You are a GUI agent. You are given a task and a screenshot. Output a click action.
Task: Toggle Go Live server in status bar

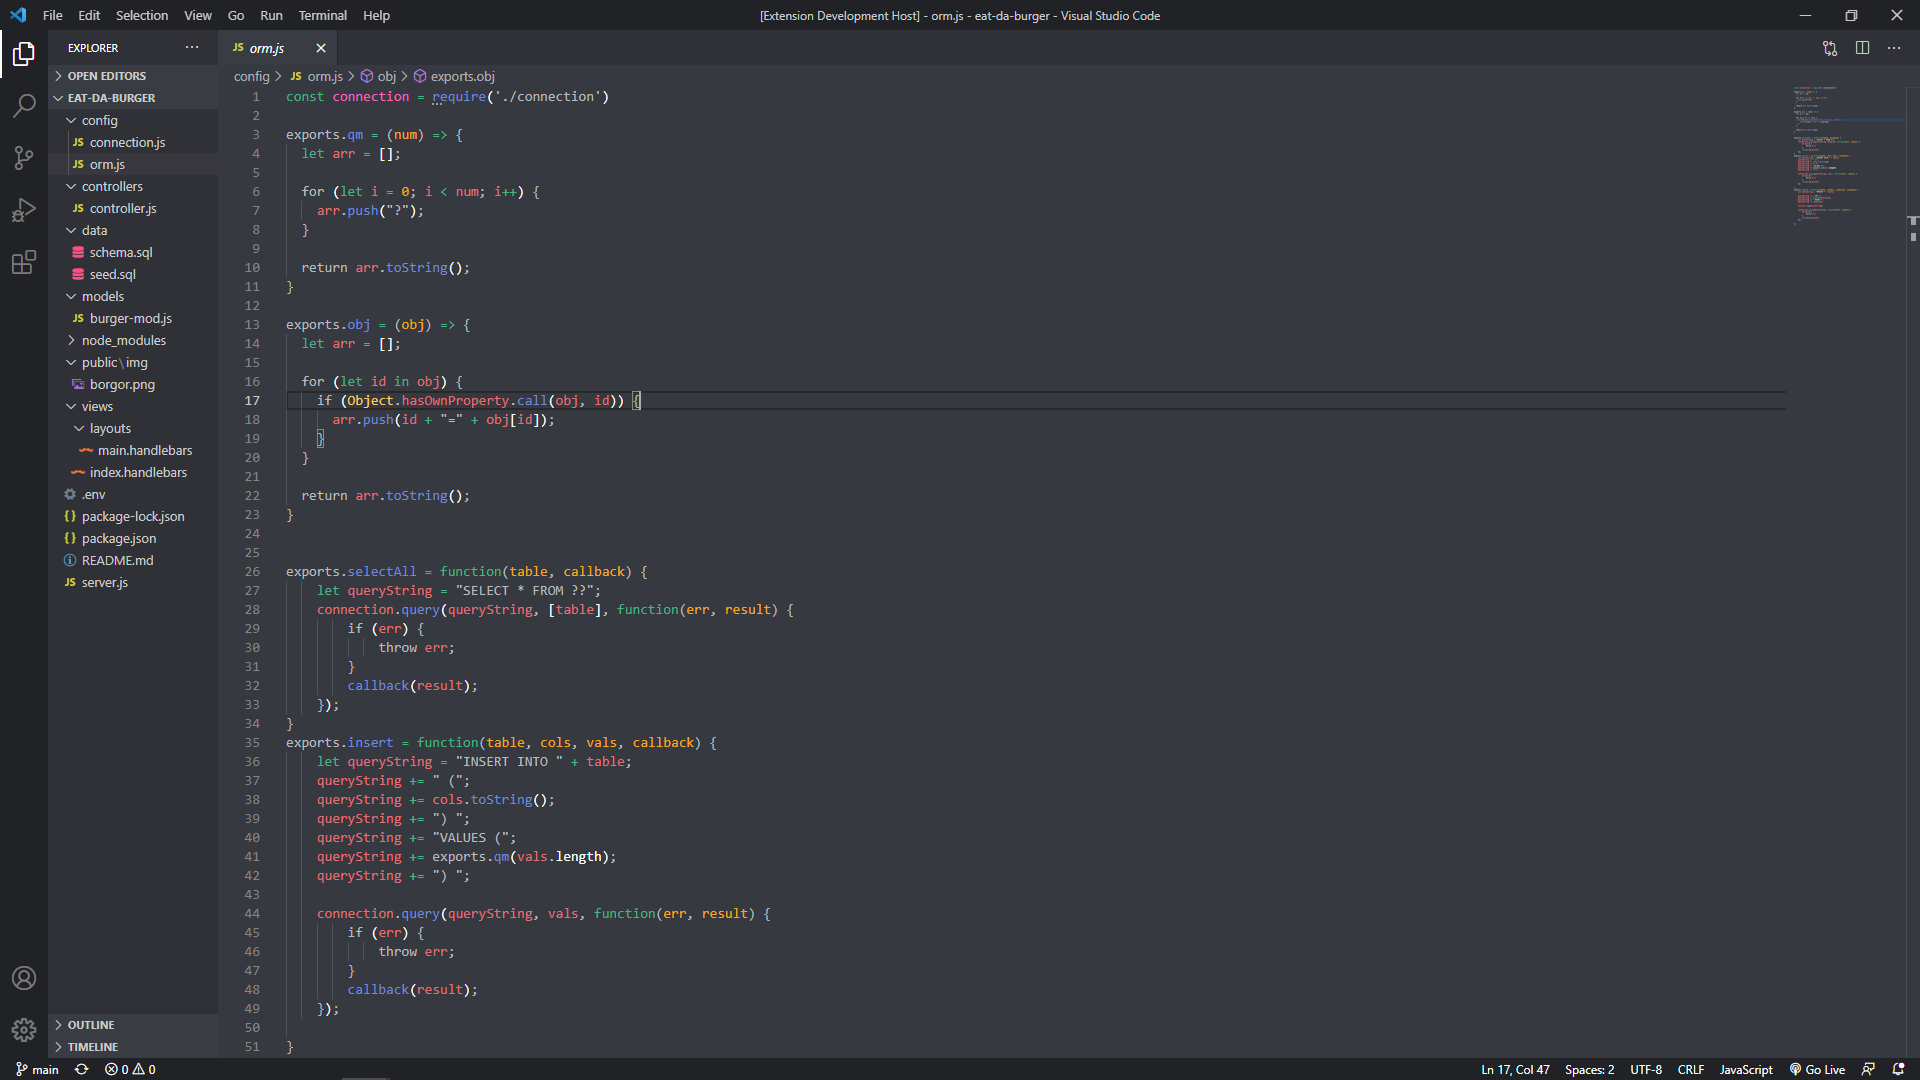click(x=1817, y=1069)
